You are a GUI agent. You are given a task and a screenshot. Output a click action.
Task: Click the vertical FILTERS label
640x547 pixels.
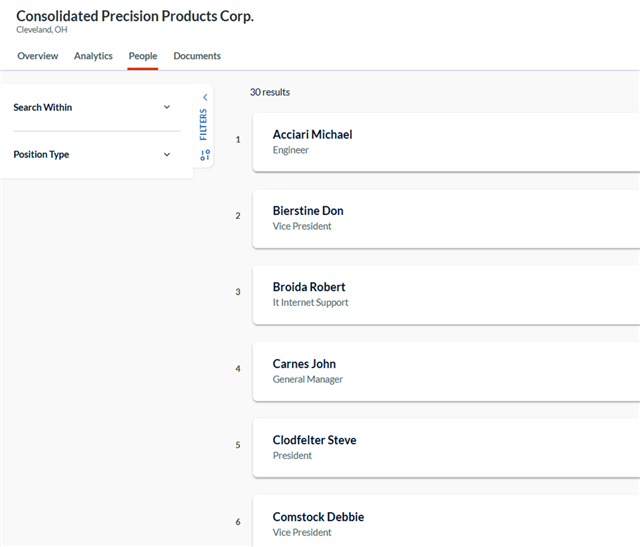coord(204,125)
